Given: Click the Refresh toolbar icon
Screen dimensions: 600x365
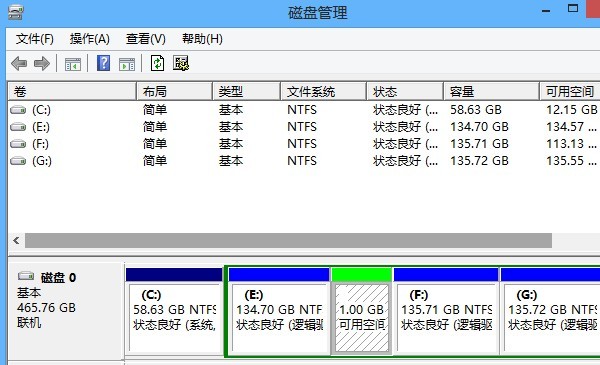Looking at the screenshot, I should tap(157, 63).
